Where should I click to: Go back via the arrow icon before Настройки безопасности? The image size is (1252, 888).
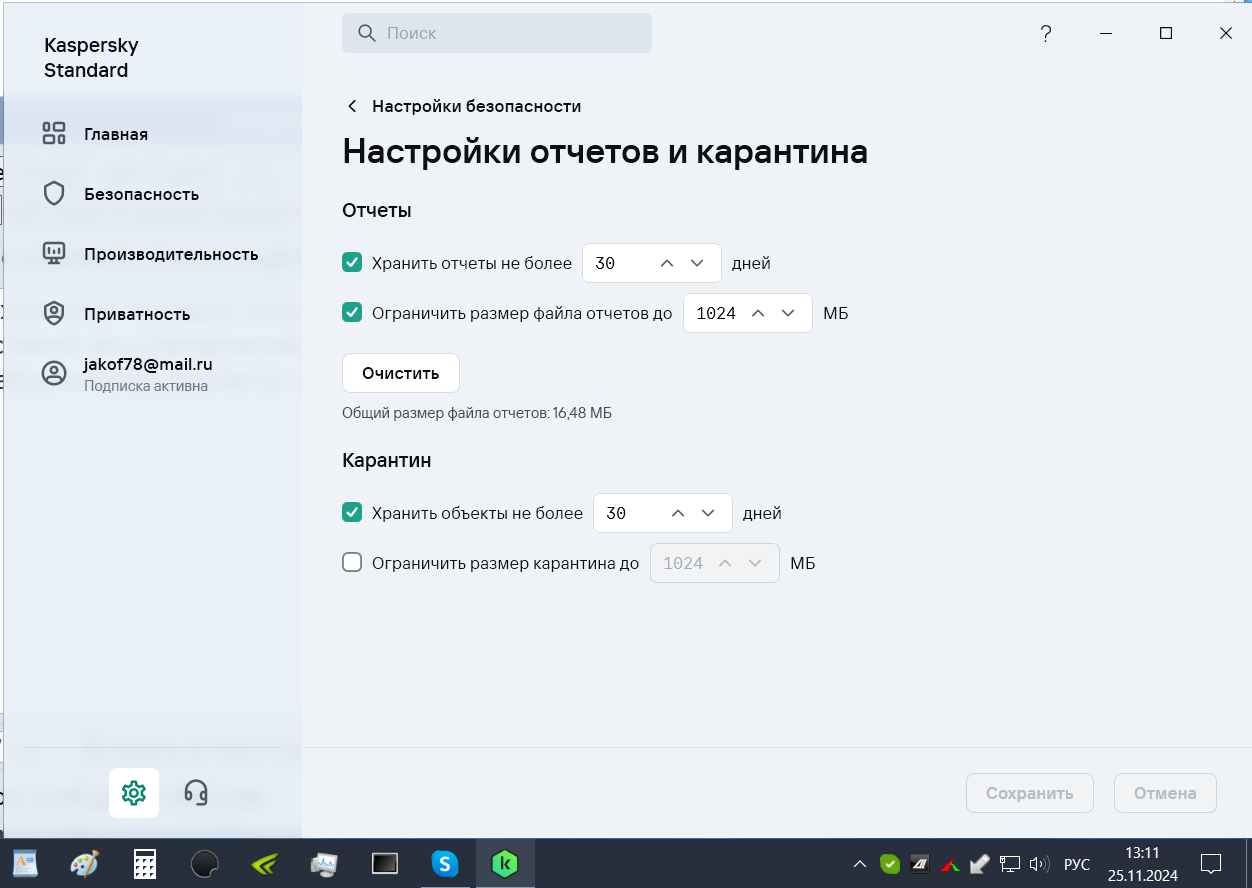click(x=352, y=106)
